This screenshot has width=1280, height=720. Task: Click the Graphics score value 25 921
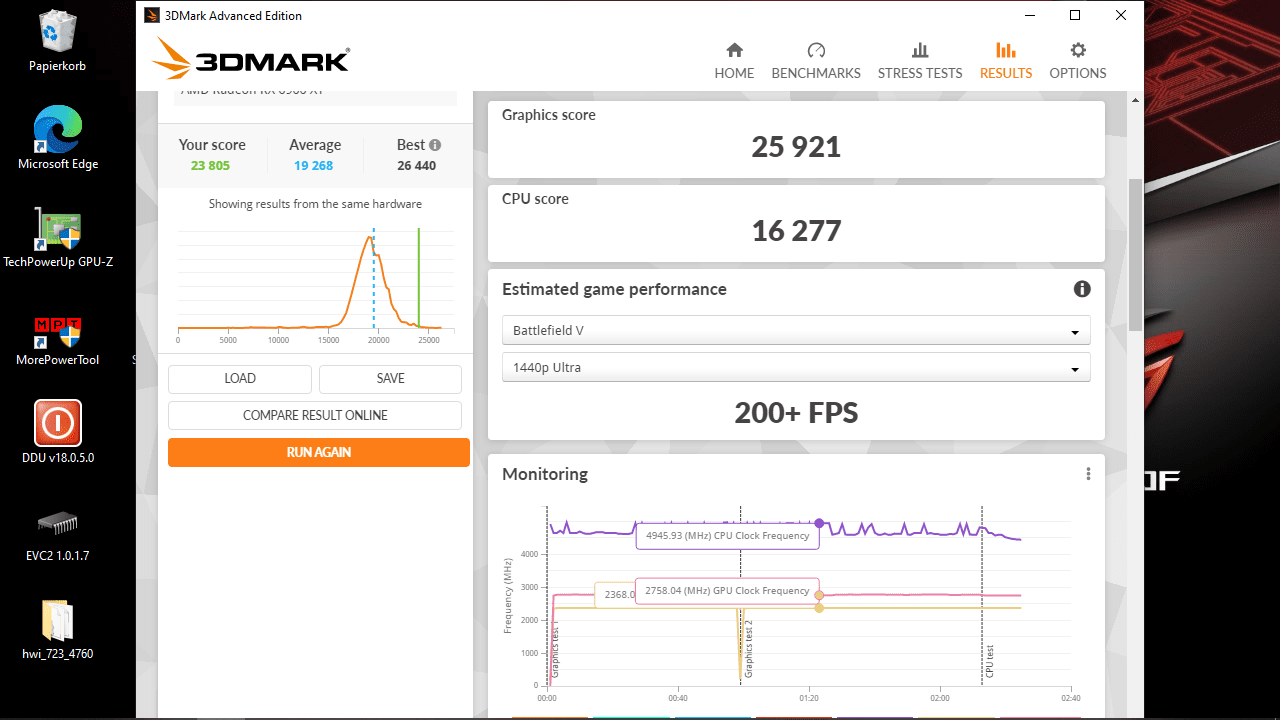click(796, 147)
